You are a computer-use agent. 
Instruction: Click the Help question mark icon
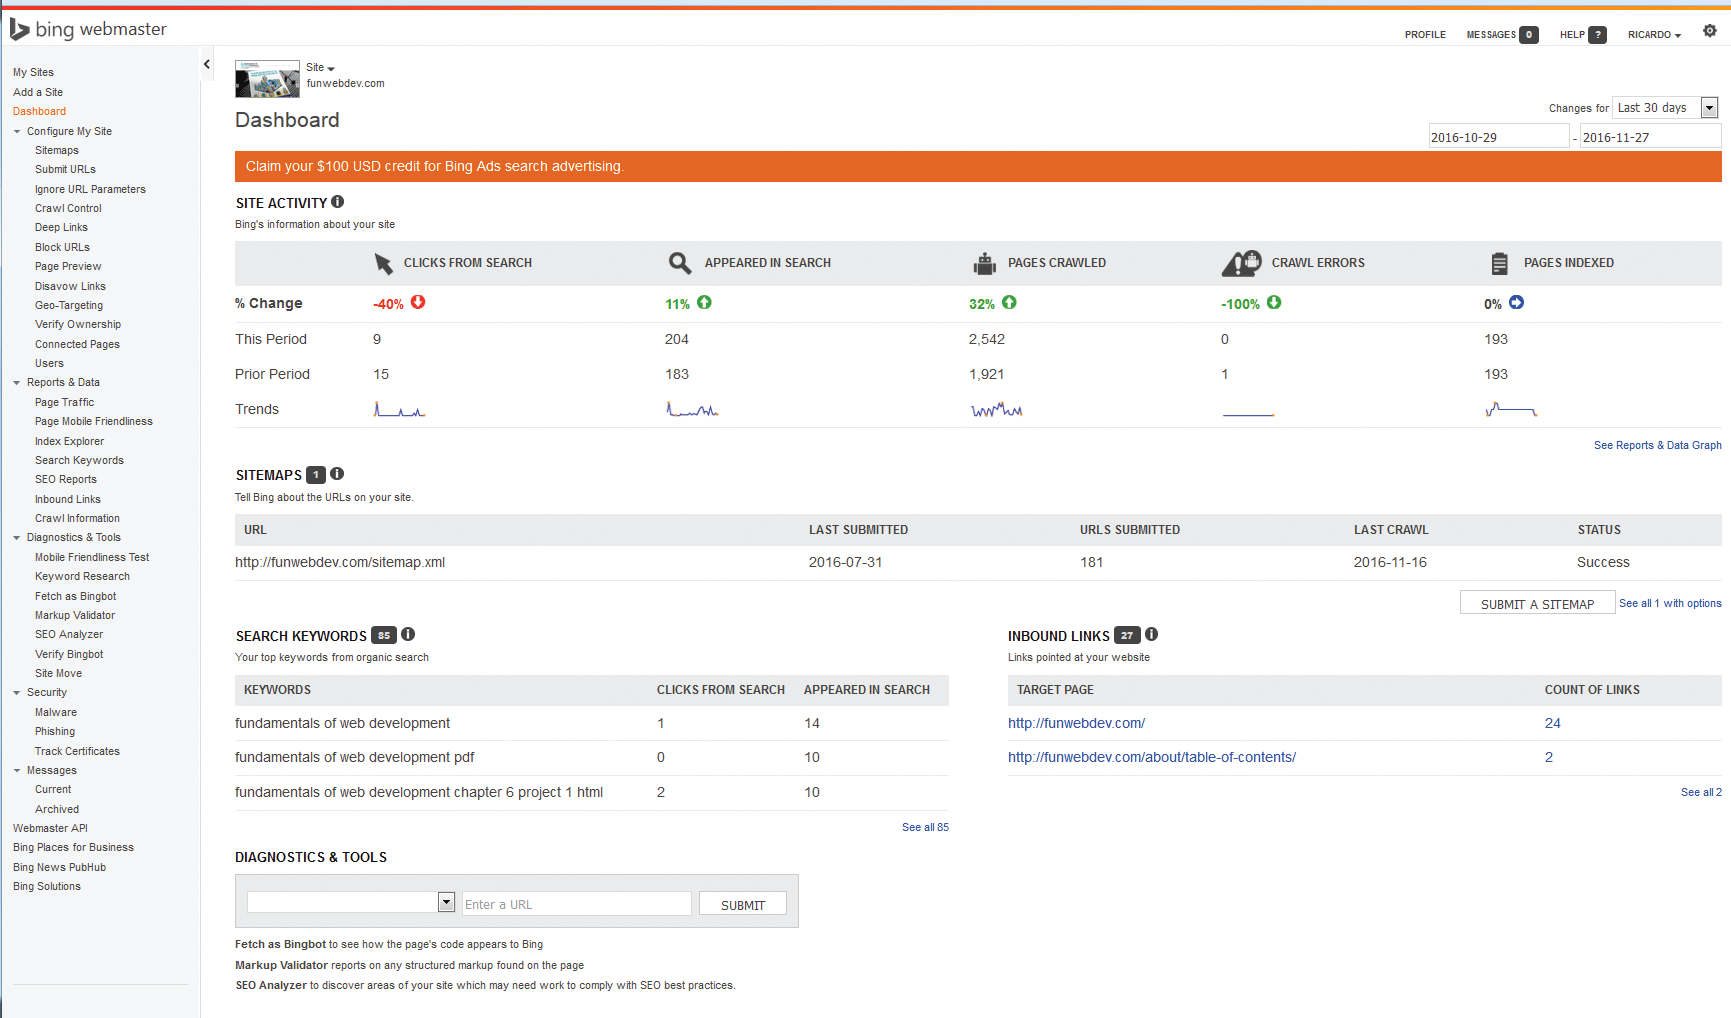[1598, 35]
